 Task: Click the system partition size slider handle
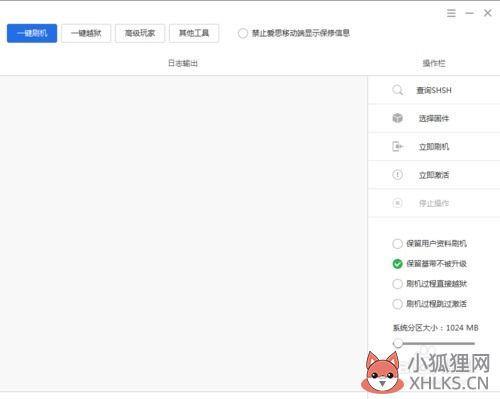[398, 343]
